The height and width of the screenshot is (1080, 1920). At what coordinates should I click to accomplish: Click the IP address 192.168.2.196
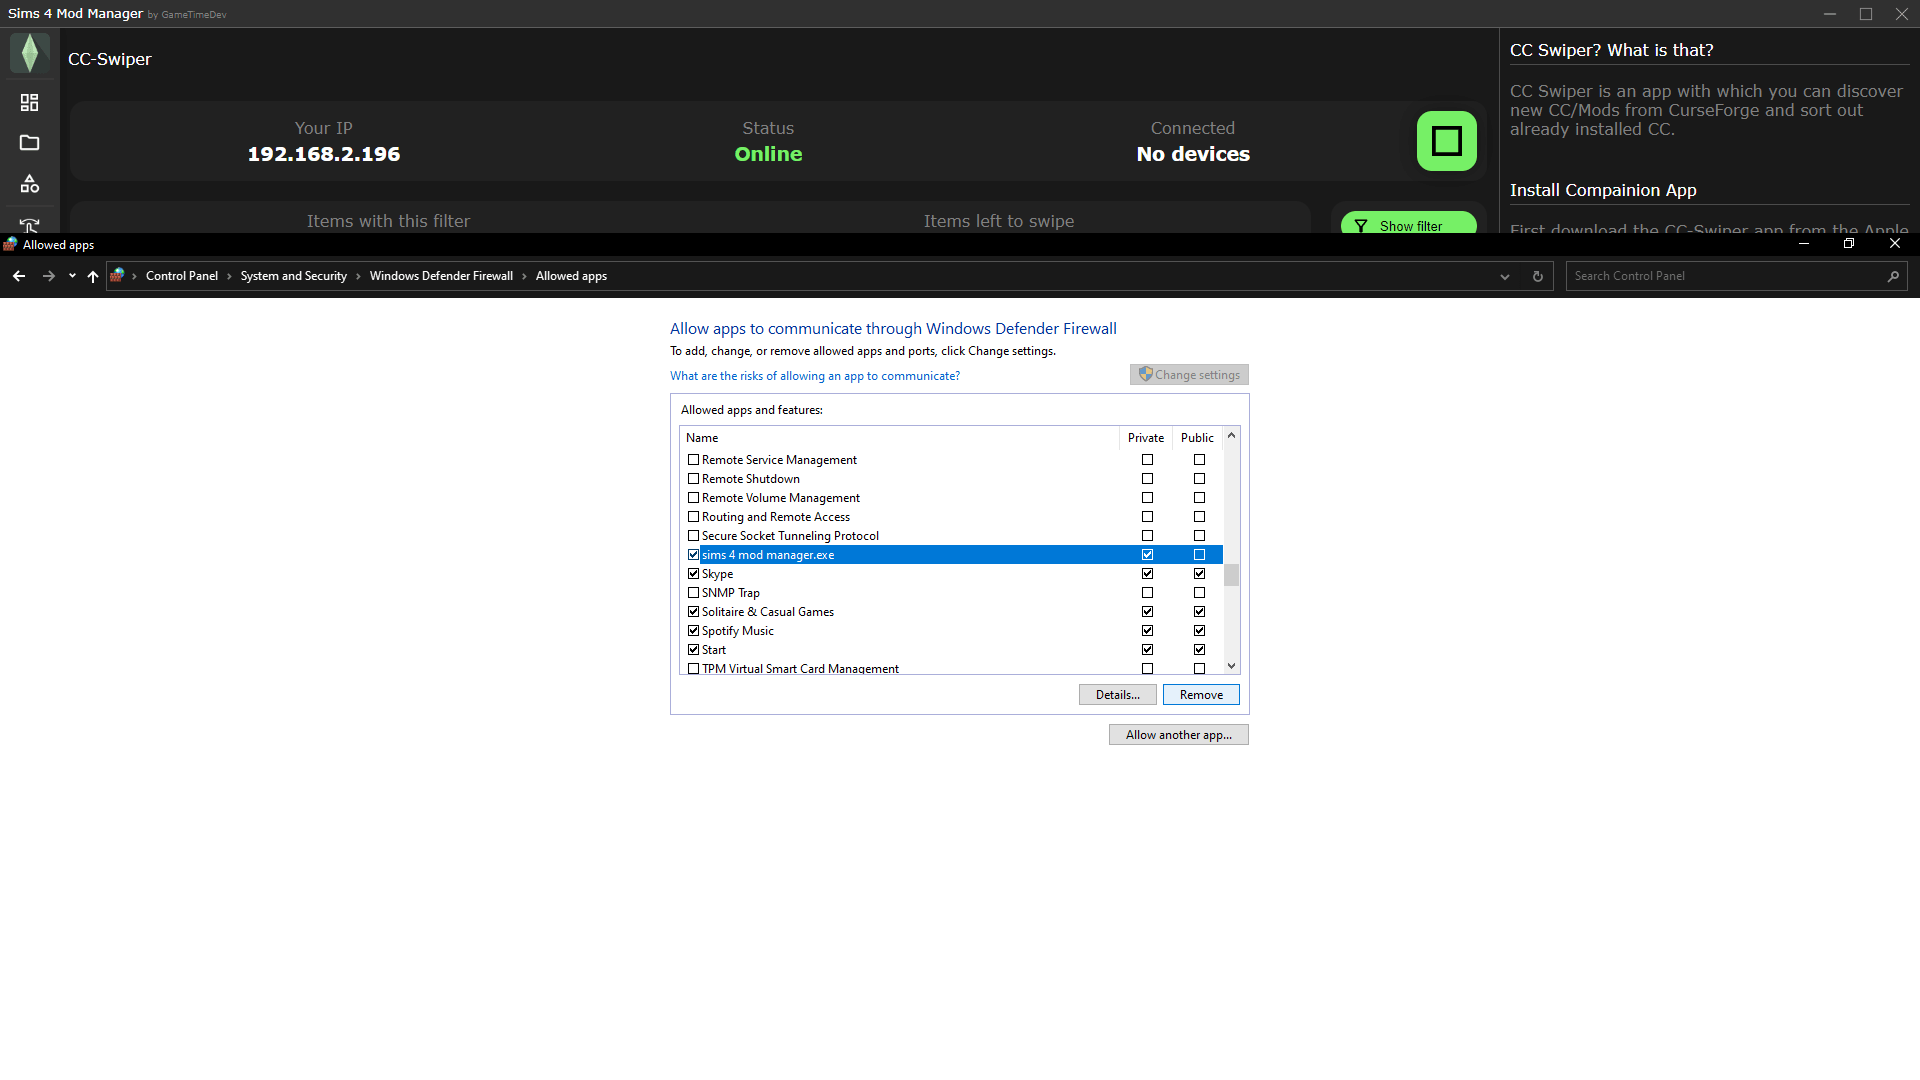coord(324,154)
